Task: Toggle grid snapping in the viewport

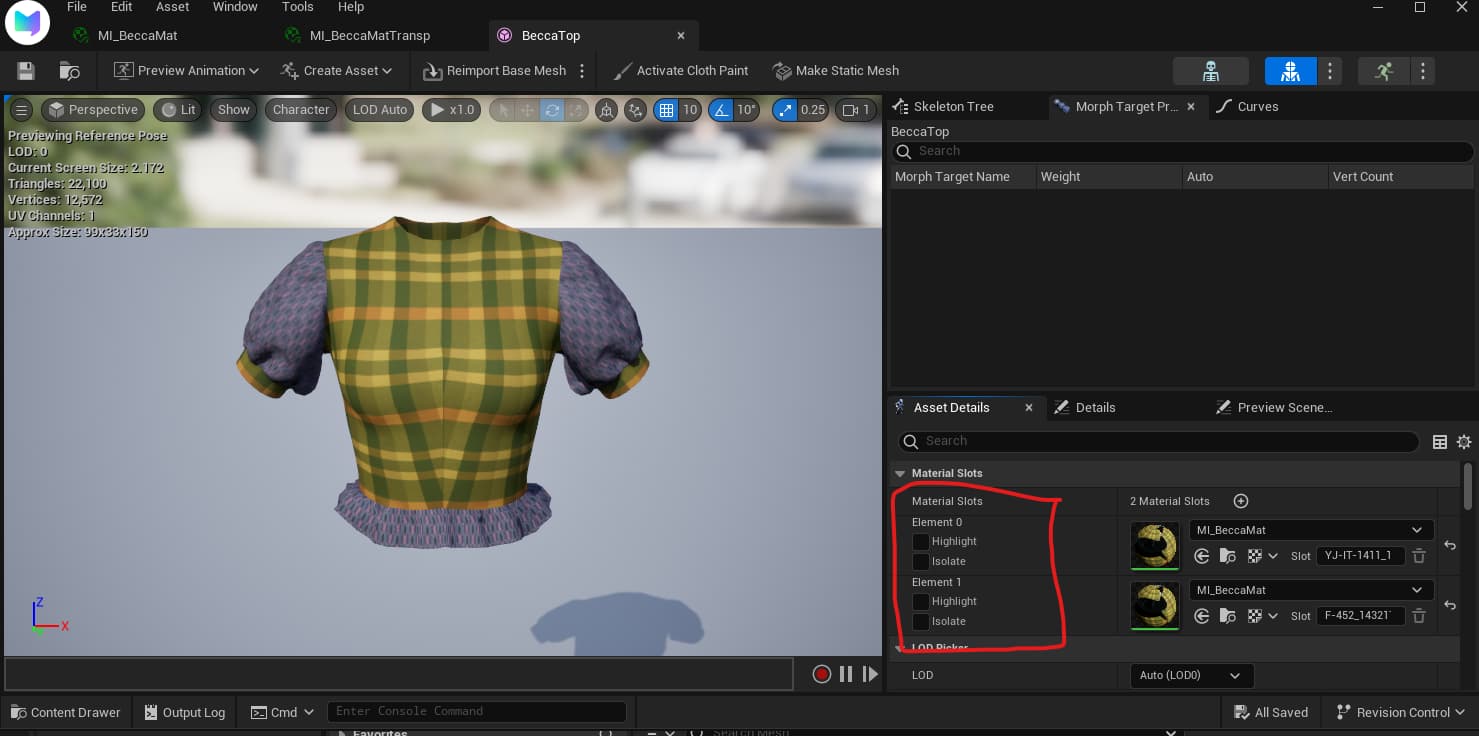Action: click(x=665, y=110)
